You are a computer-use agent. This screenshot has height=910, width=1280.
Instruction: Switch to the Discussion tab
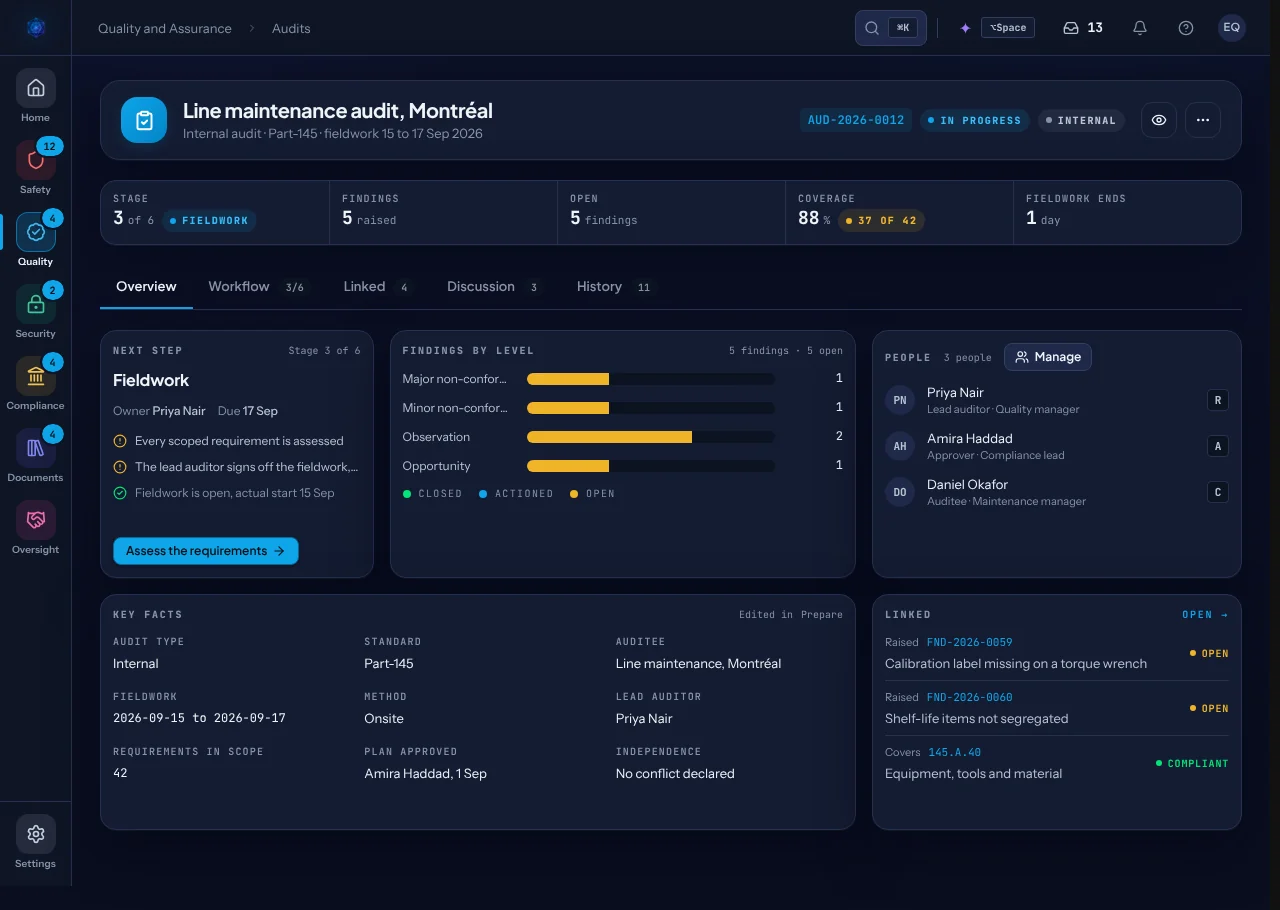coord(494,287)
